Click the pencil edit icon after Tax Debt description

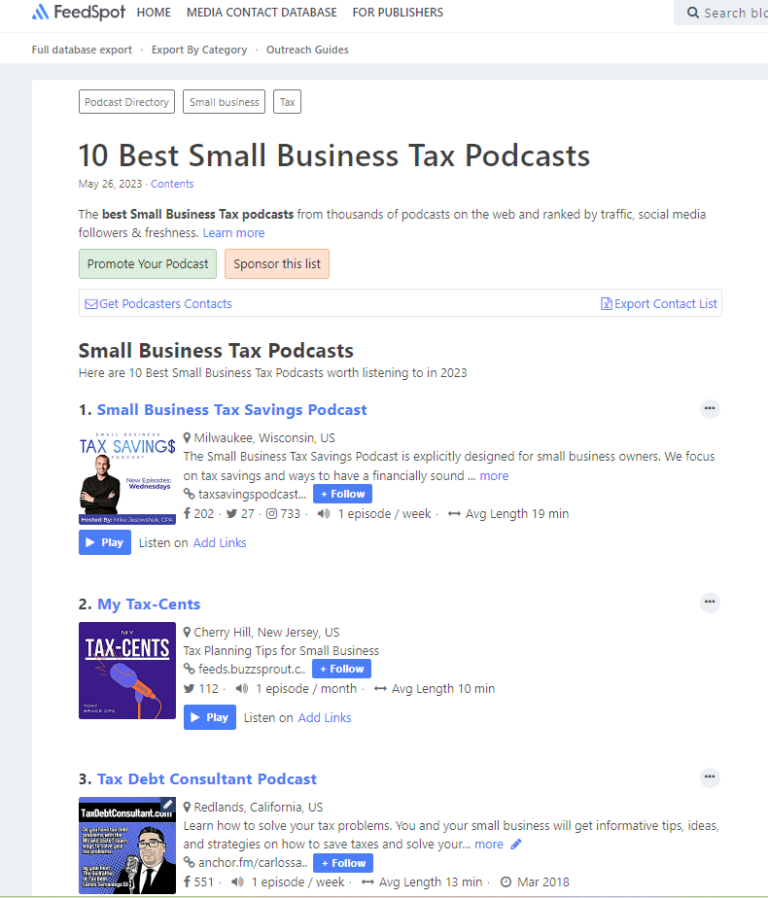point(516,844)
